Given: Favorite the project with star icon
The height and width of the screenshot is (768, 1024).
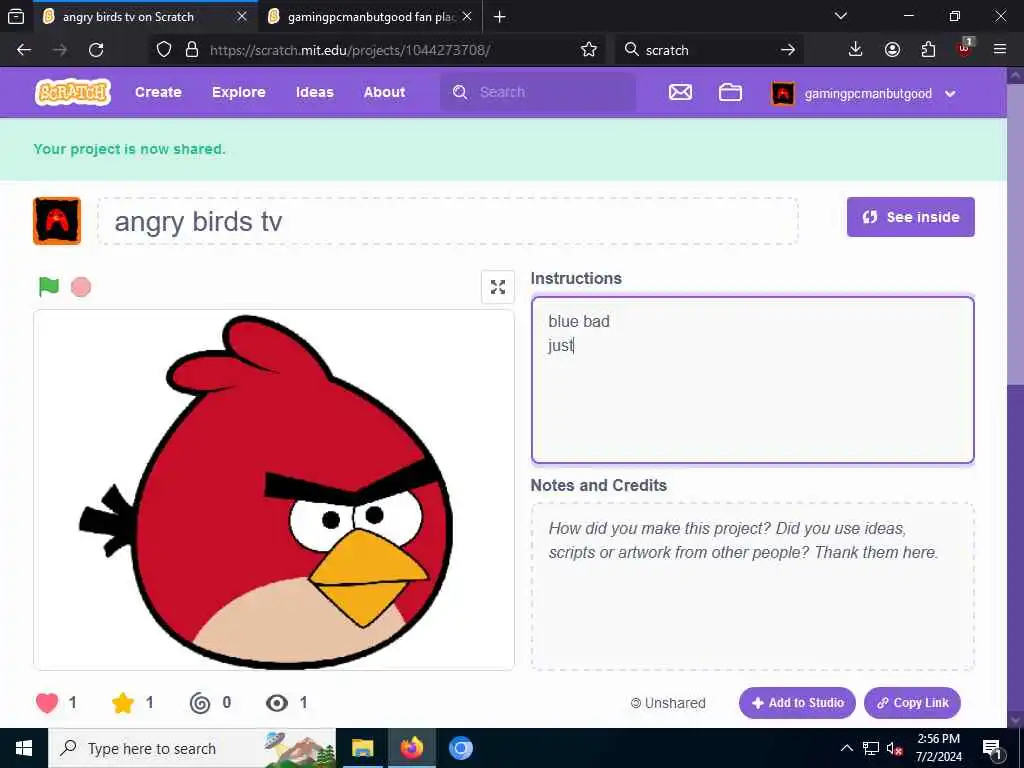Looking at the screenshot, I should 123,703.
